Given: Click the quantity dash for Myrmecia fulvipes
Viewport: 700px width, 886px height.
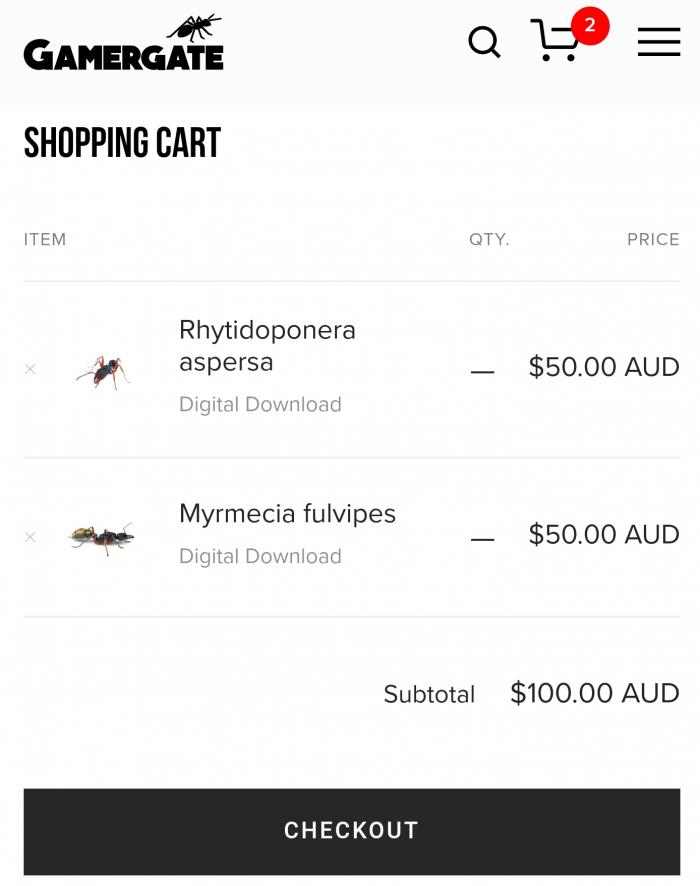Looking at the screenshot, I should 483,539.
